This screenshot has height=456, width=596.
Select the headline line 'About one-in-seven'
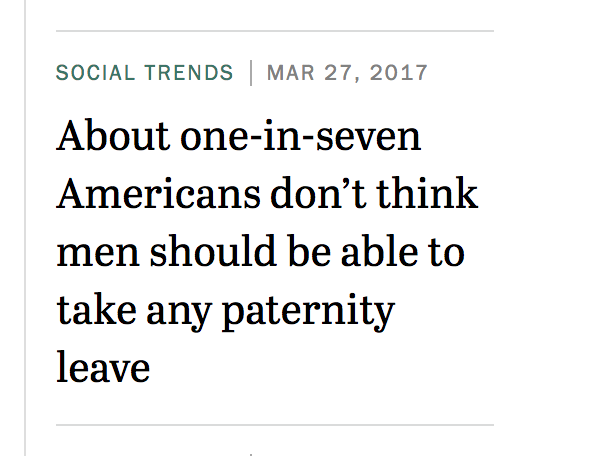coord(239,136)
